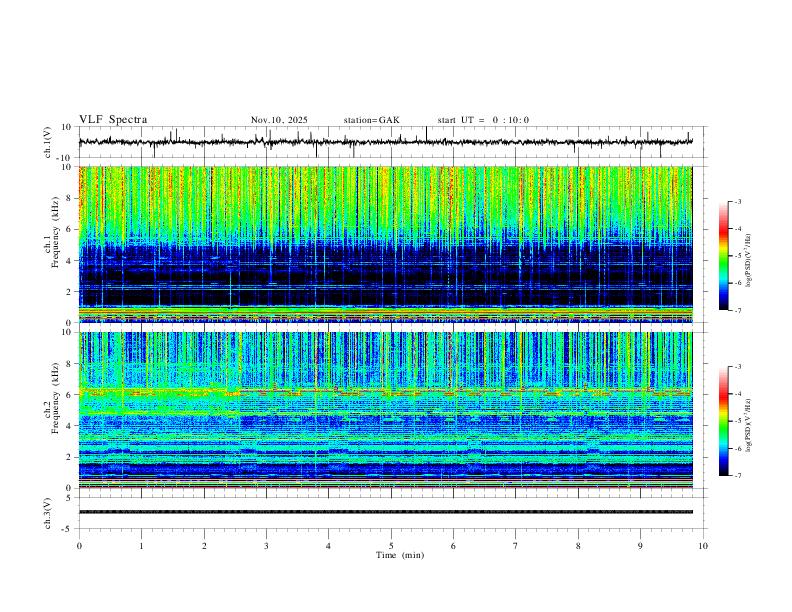This screenshot has width=792, height=612.
Task: Click the ch.2 colorbar 'log(PSD)(V²/Hz)' label
Action: [748, 425]
